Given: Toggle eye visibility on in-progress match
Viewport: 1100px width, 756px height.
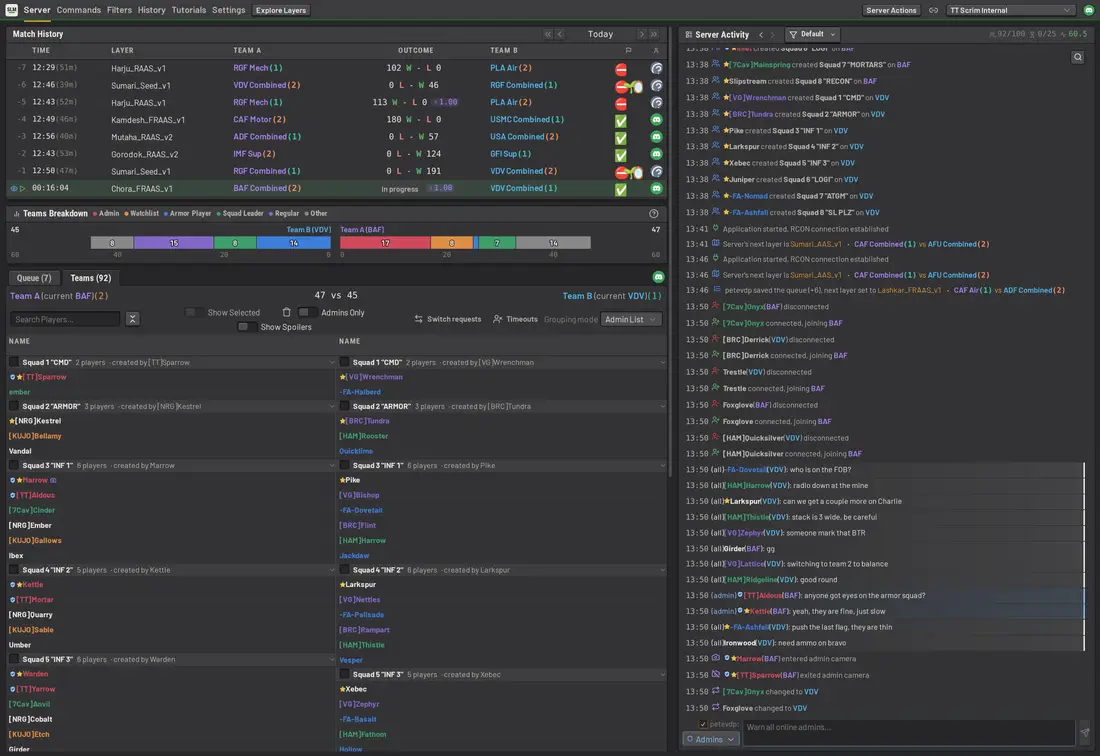Looking at the screenshot, I should [x=13, y=188].
